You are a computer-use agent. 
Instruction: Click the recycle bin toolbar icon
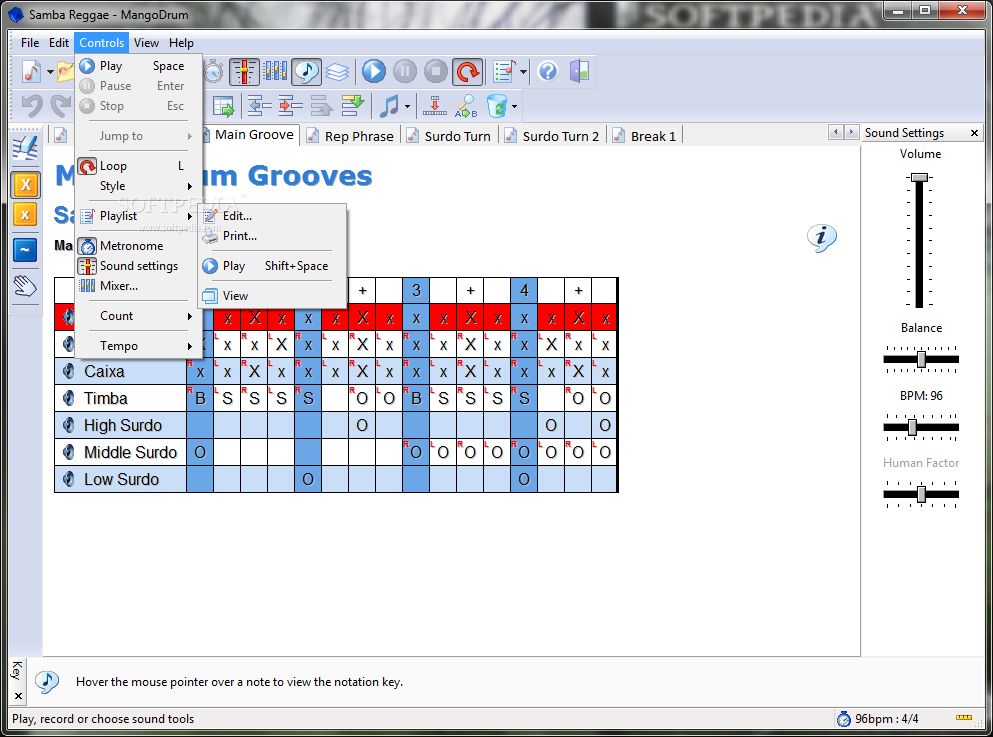point(497,106)
